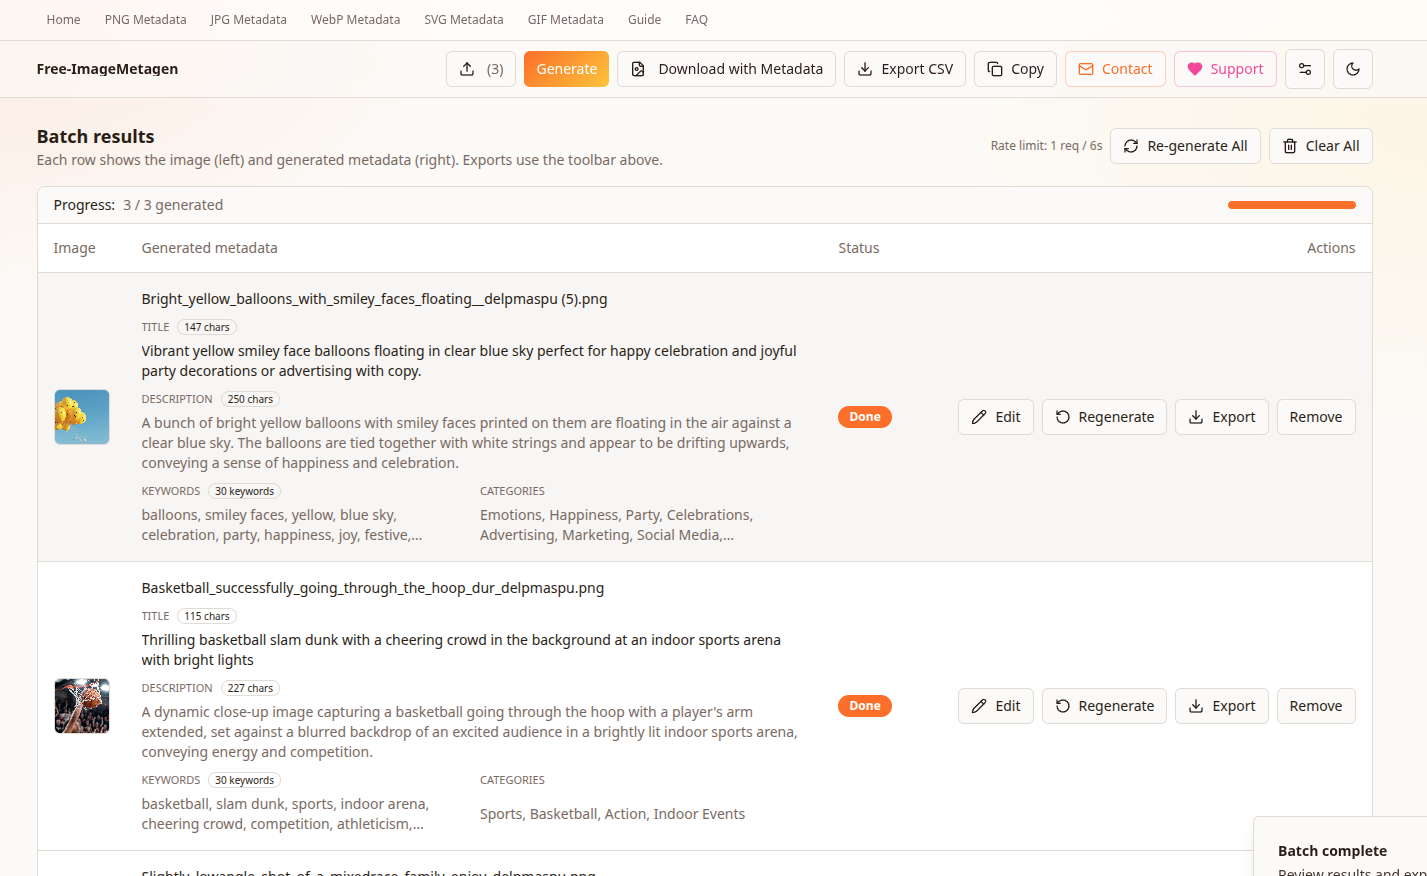Image resolution: width=1427 pixels, height=876 pixels.
Task: Click the '147 chars' title badge
Action: coord(207,327)
